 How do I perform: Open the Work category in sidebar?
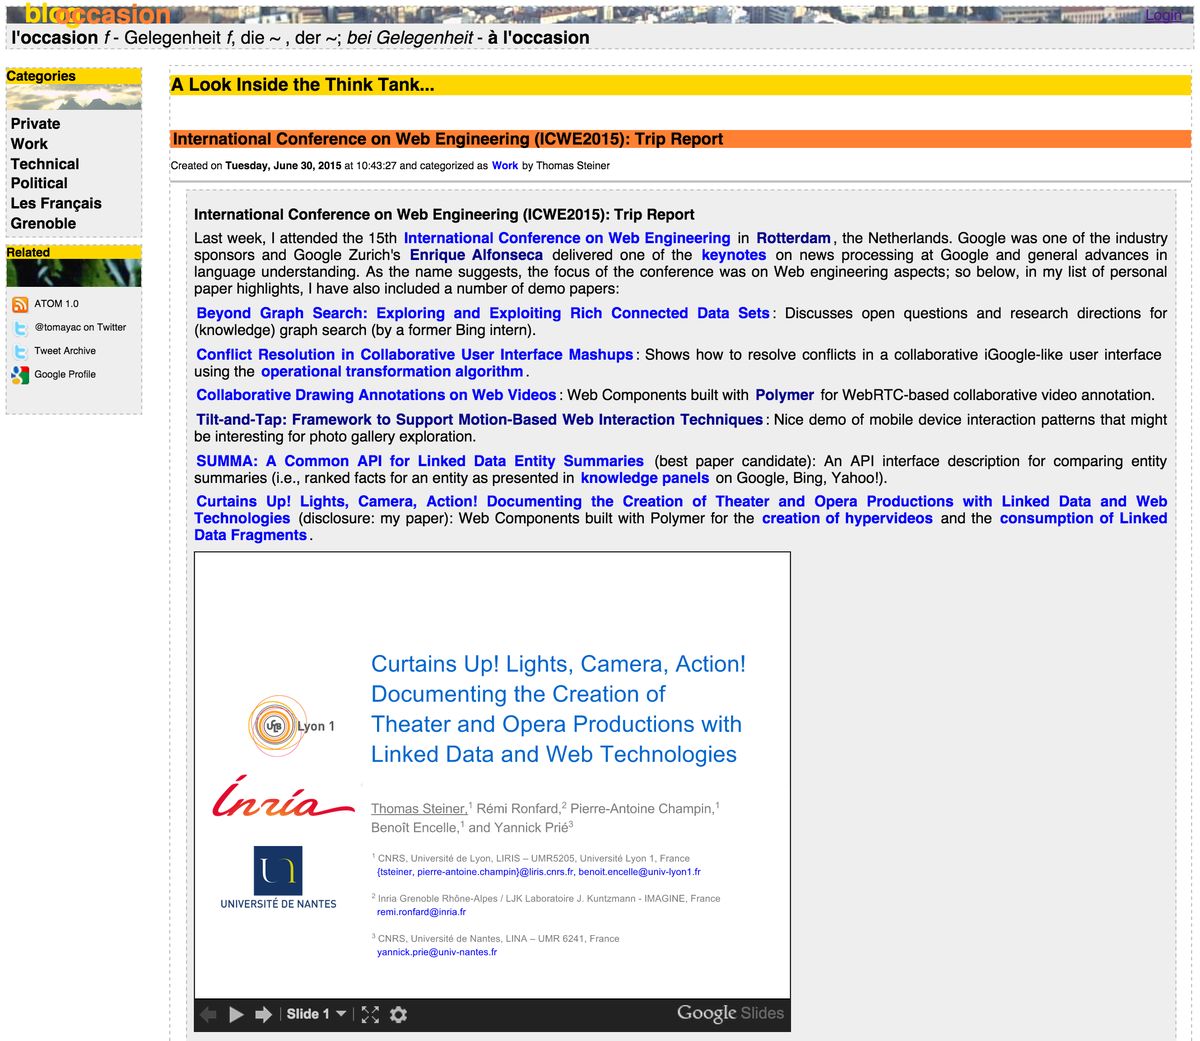[29, 144]
